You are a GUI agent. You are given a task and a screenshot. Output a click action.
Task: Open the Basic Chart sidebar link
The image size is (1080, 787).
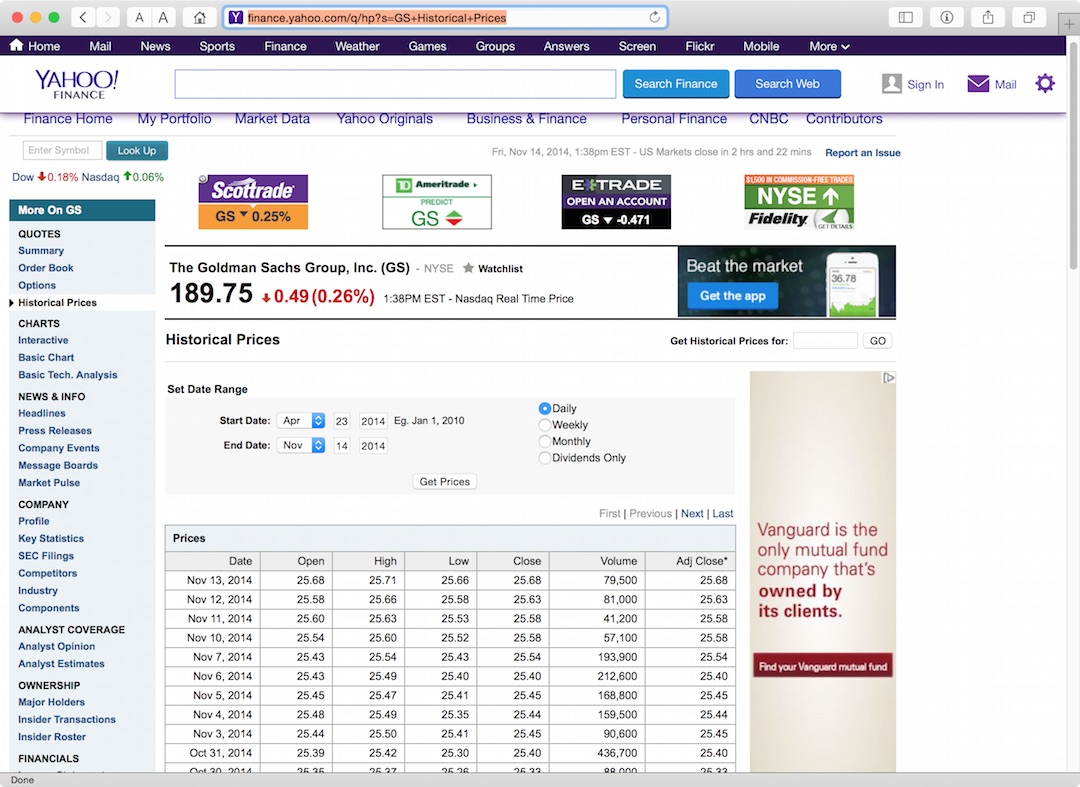(x=46, y=357)
